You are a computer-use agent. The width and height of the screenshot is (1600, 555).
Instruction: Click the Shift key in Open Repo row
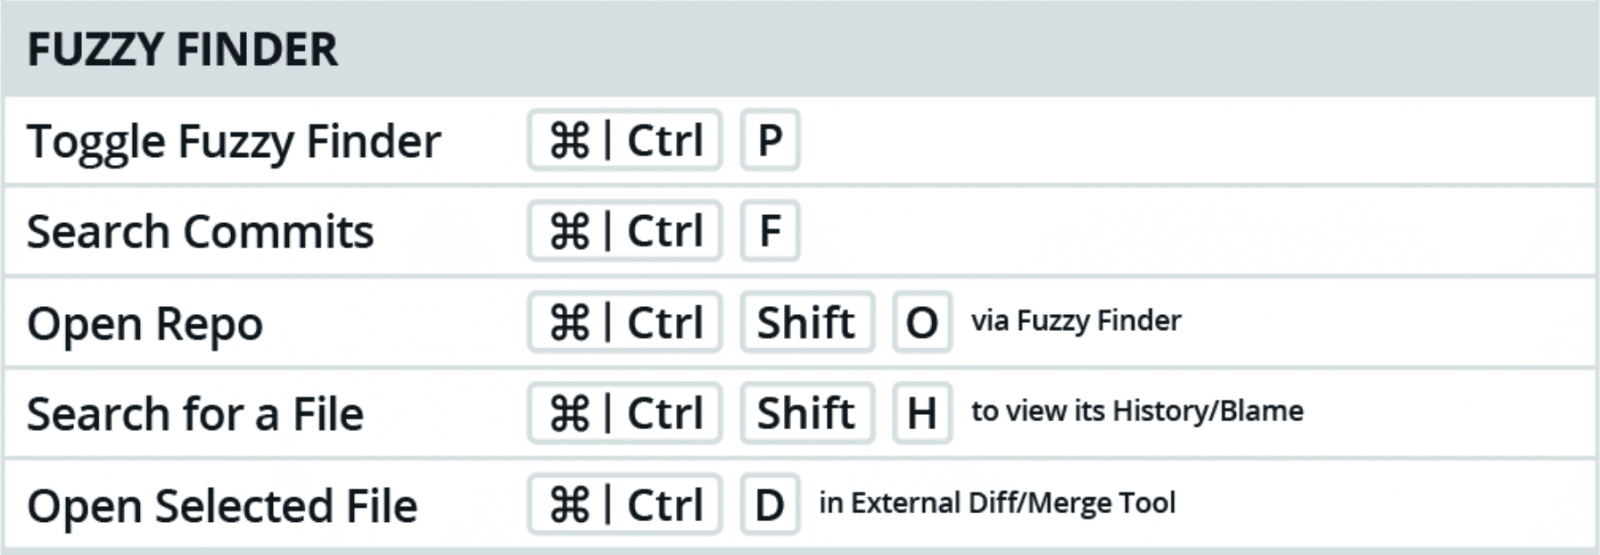coord(807,322)
